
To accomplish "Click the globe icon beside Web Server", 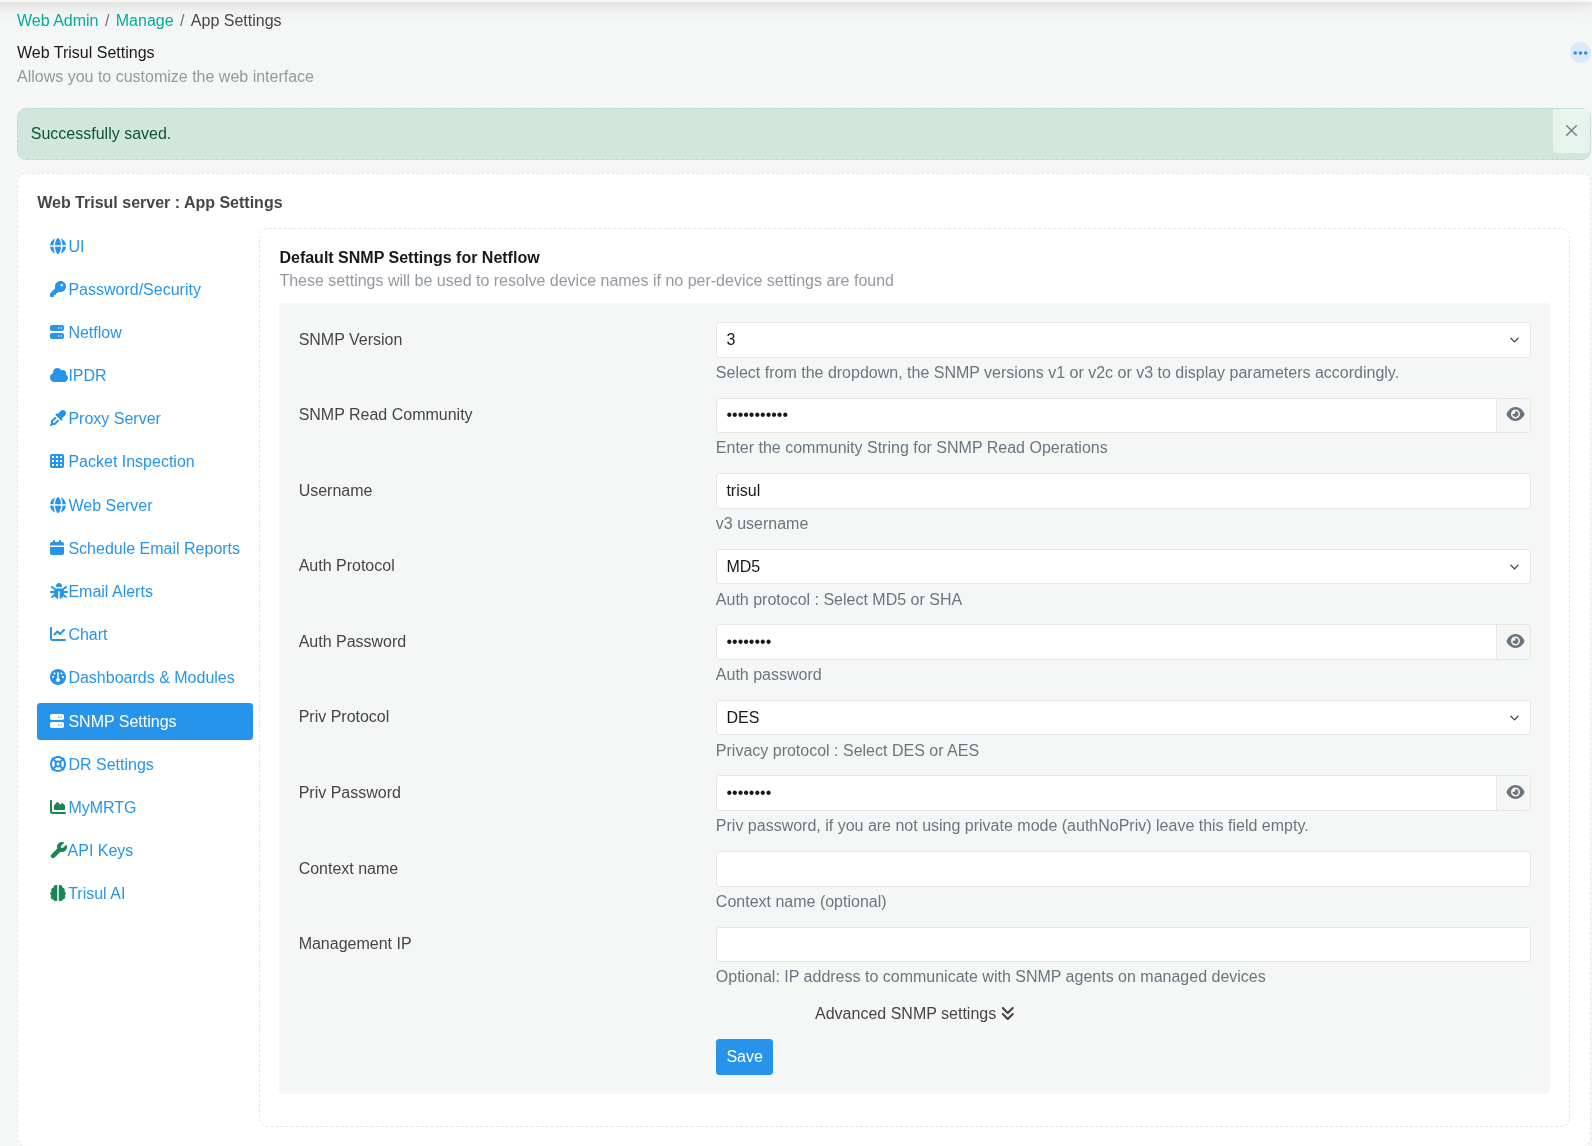I will click(x=58, y=505).
